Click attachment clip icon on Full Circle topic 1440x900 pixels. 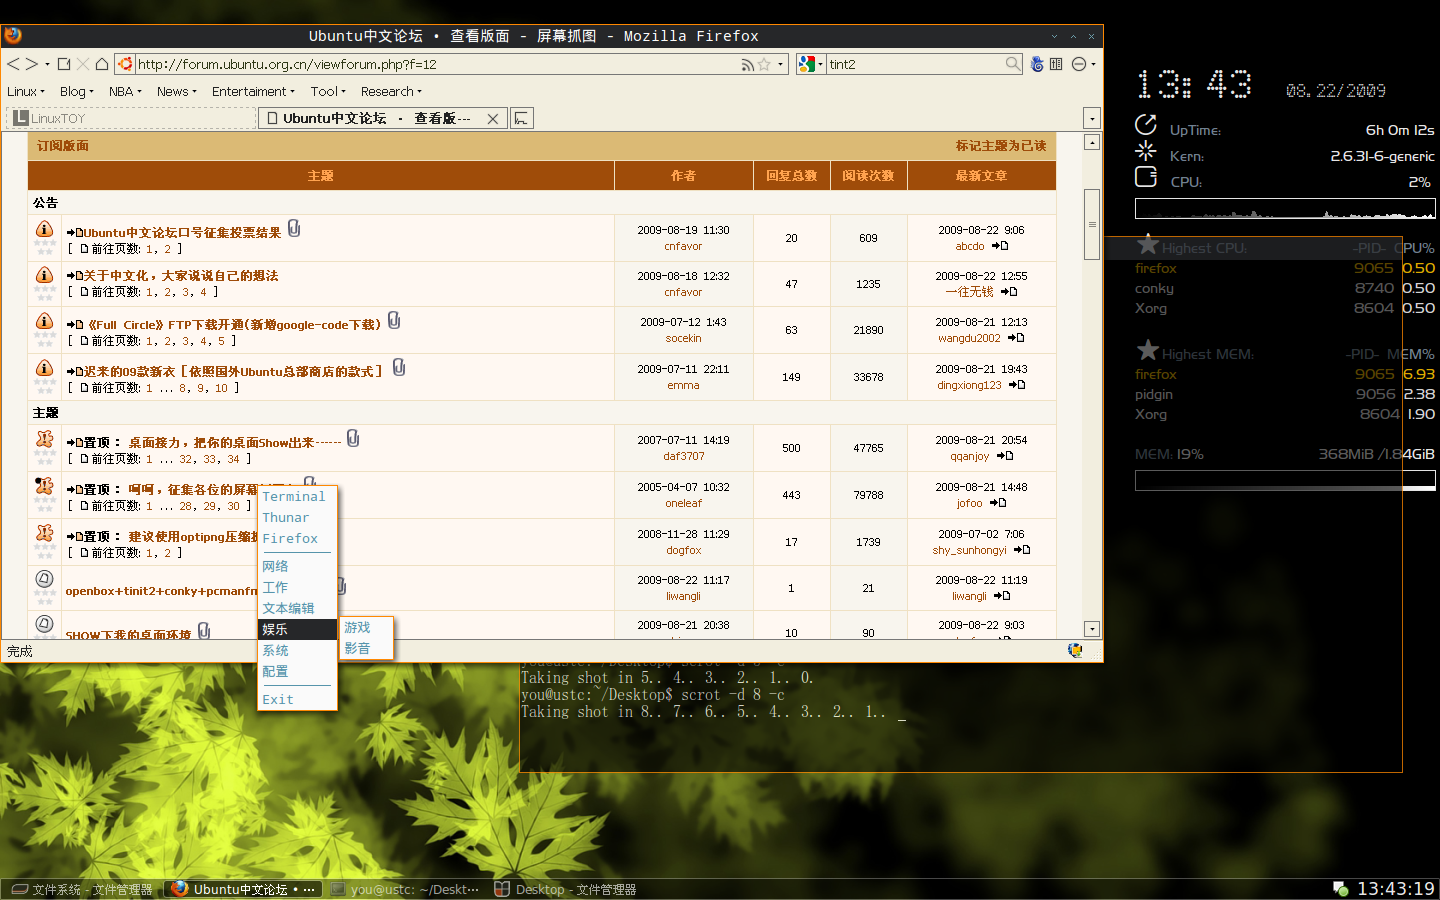[394, 320]
